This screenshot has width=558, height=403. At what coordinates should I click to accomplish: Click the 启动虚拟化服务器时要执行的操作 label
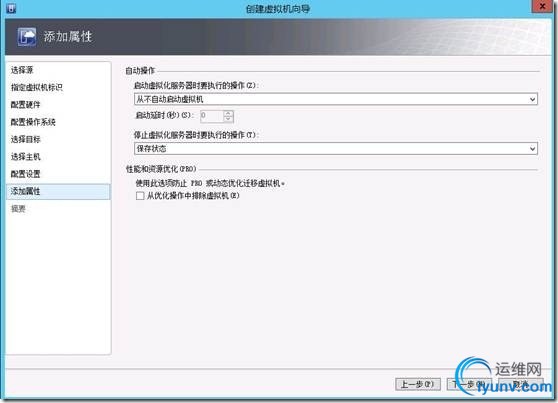(x=196, y=85)
